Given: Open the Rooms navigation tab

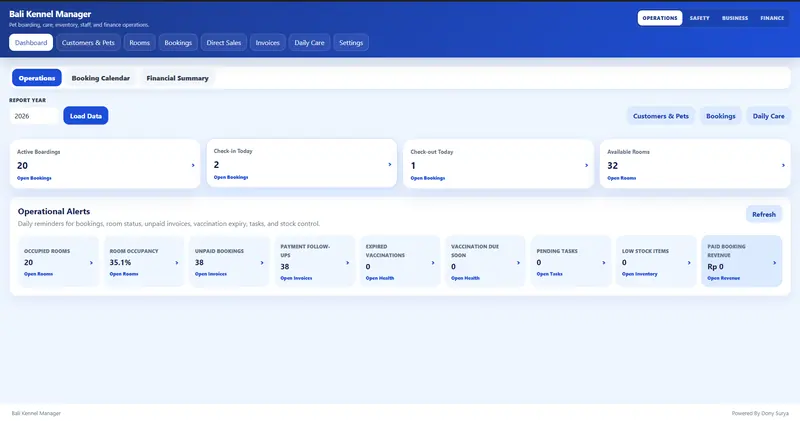Looking at the screenshot, I should tap(139, 43).
